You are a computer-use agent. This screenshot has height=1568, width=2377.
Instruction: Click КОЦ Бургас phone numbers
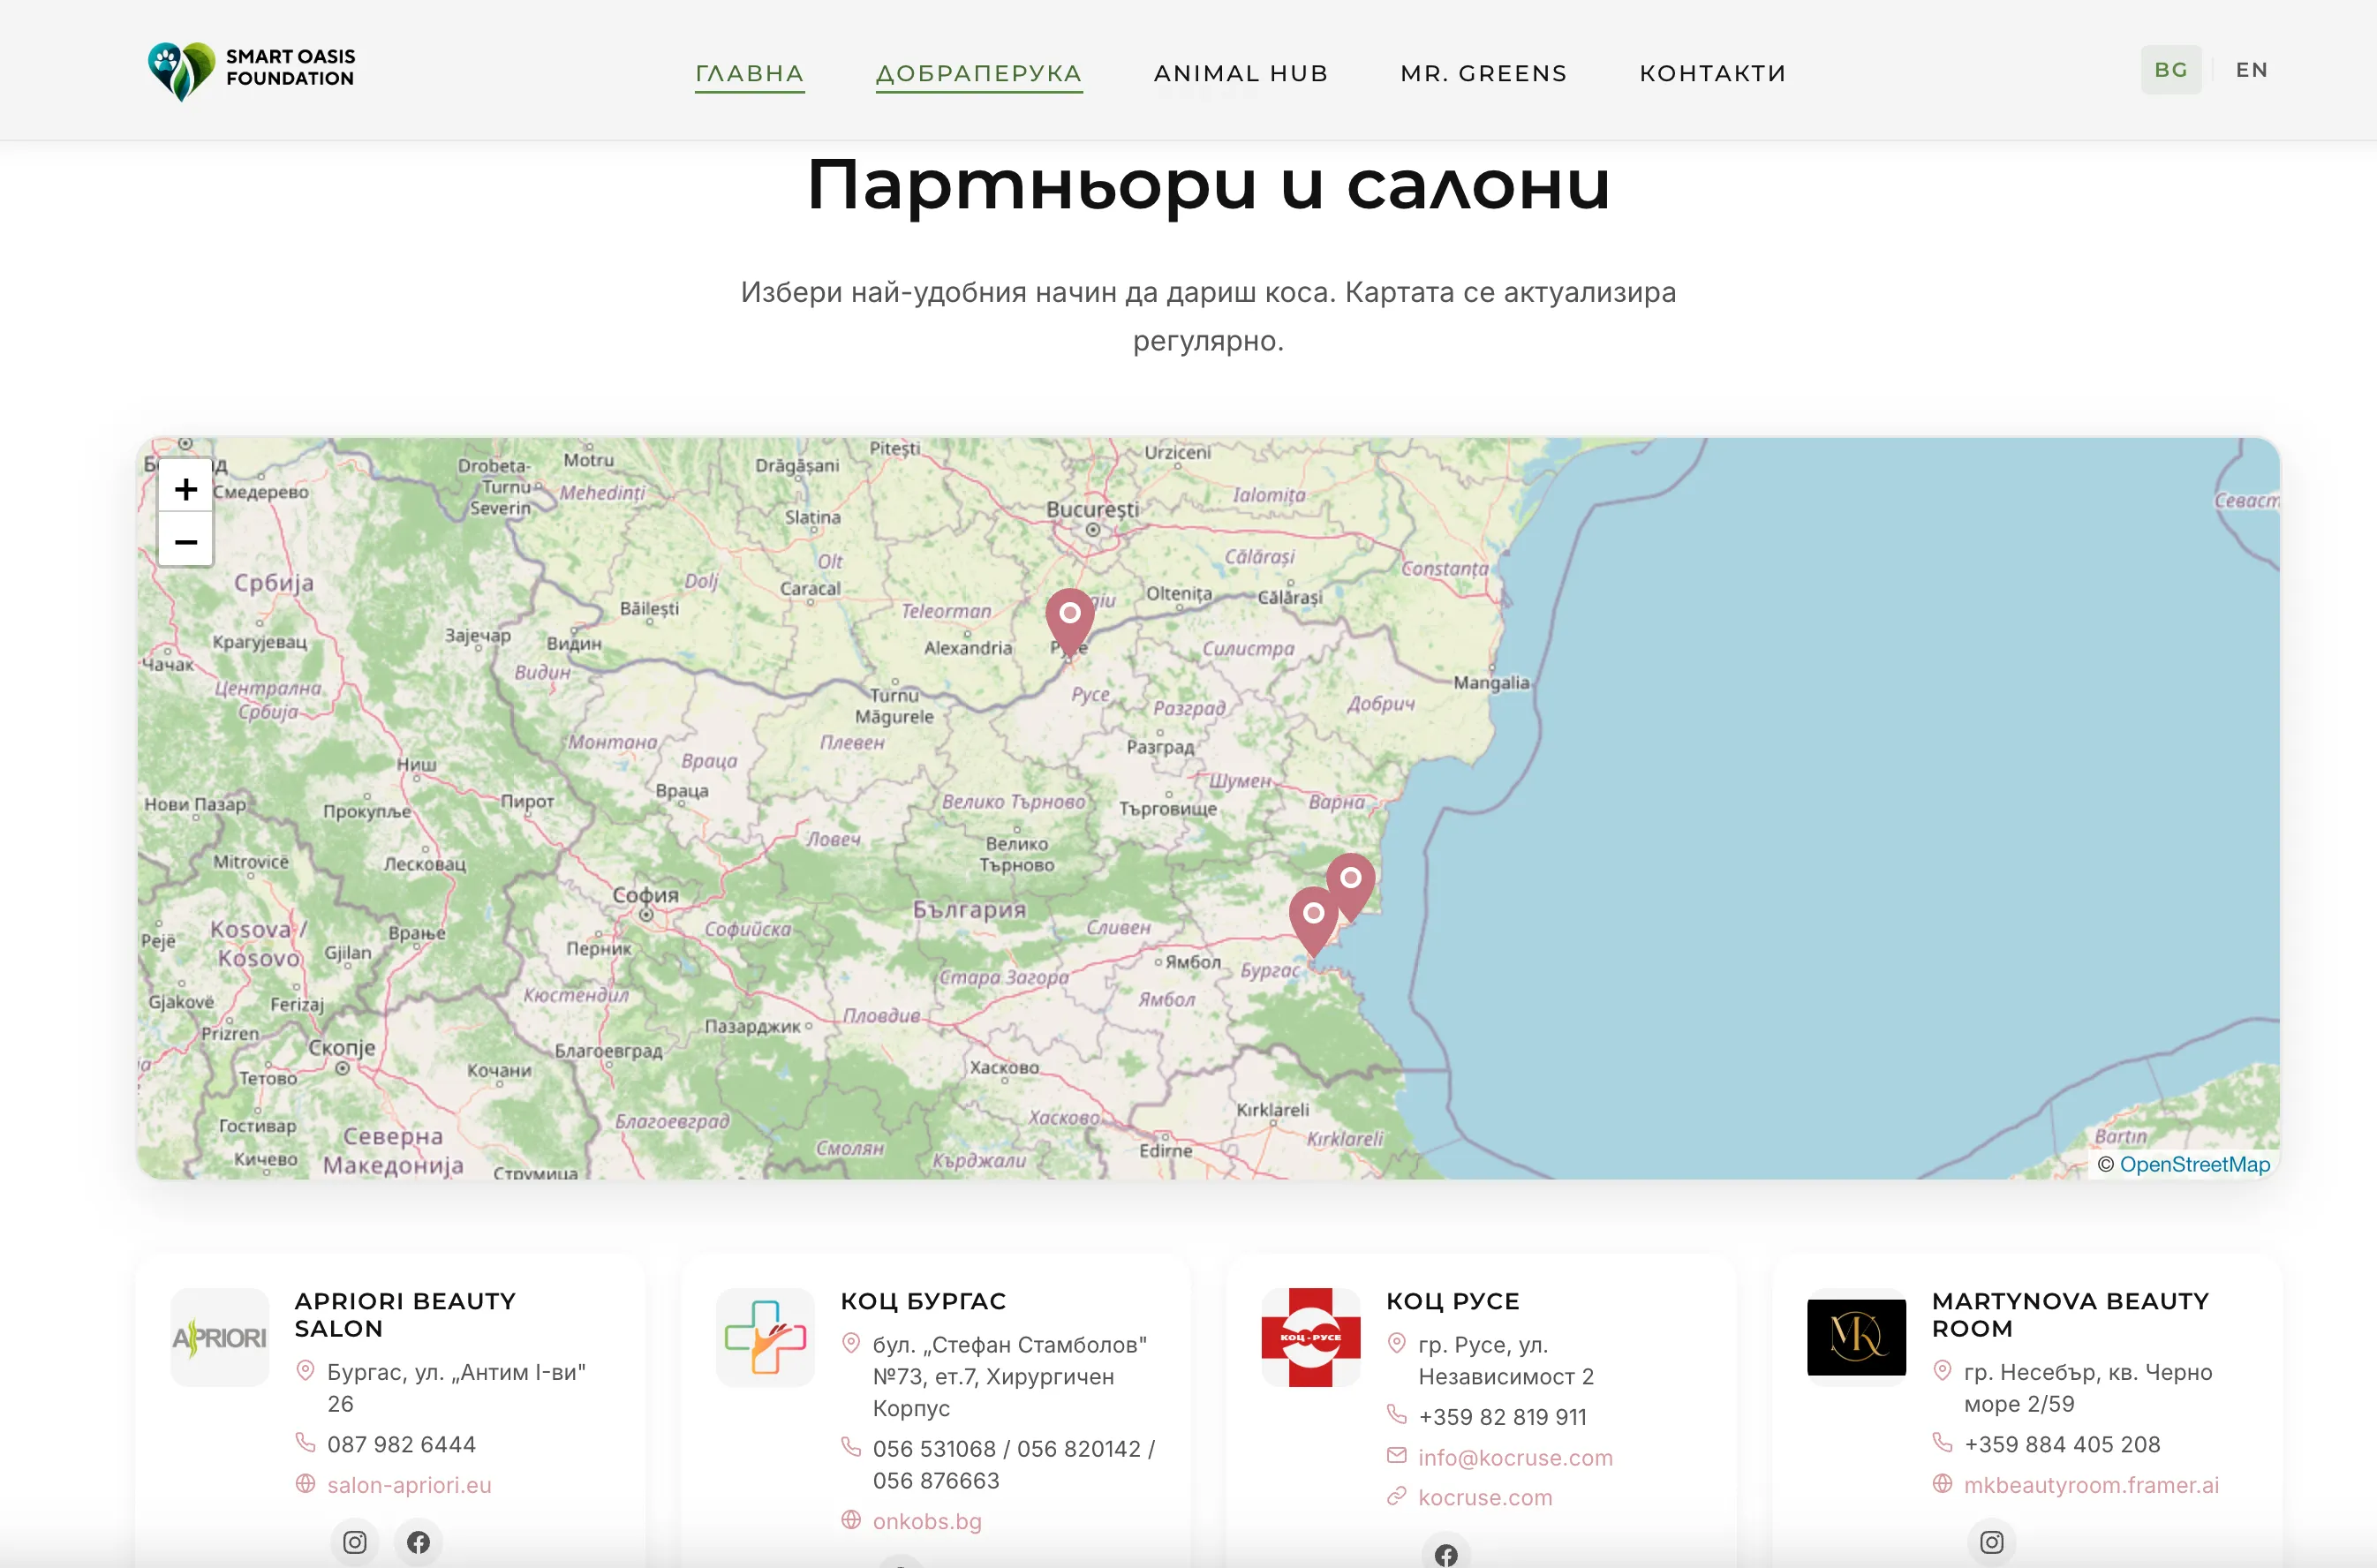[1014, 1464]
